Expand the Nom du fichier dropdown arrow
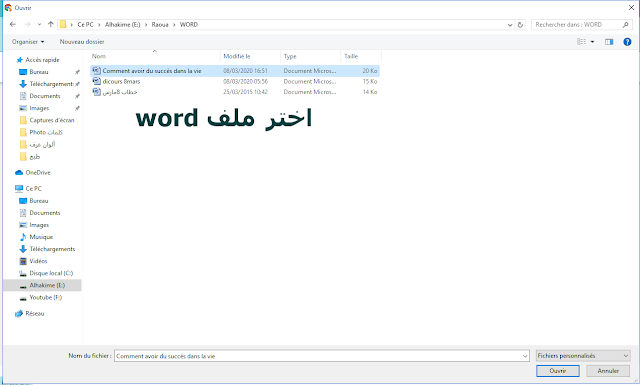The height and width of the screenshot is (385, 640). pyautogui.click(x=525, y=356)
